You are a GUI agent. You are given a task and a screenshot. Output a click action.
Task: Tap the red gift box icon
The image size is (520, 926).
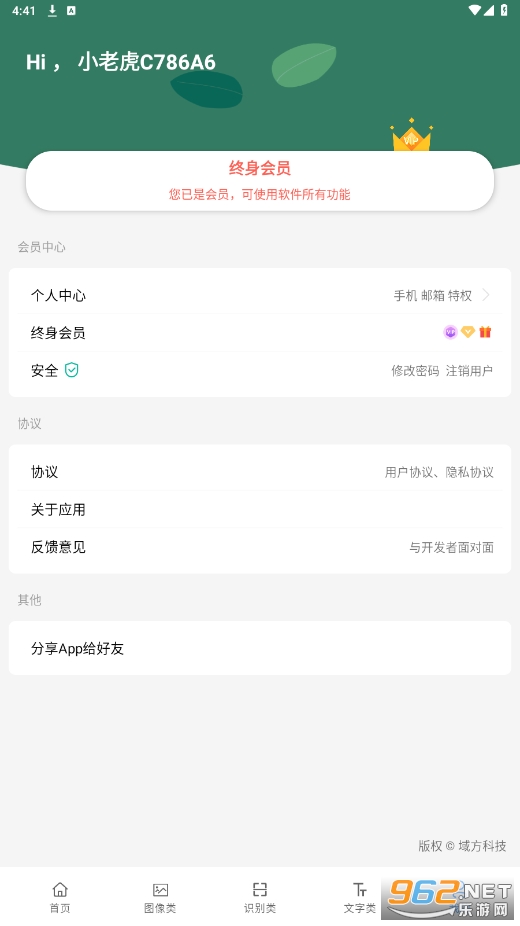coord(485,332)
